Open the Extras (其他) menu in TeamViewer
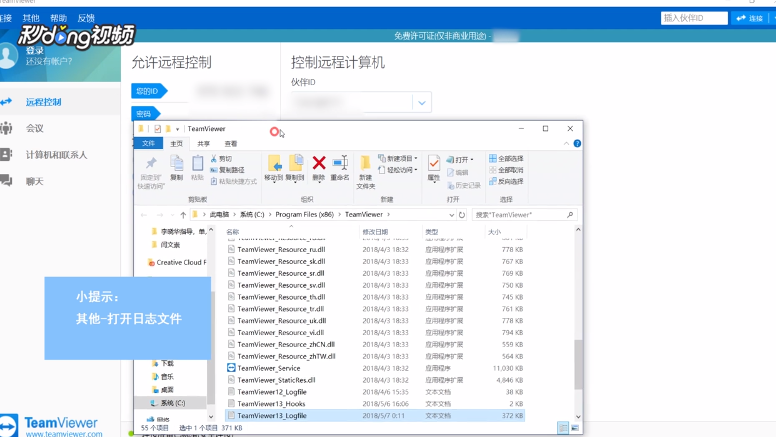The width and height of the screenshot is (776, 437). coord(31,18)
